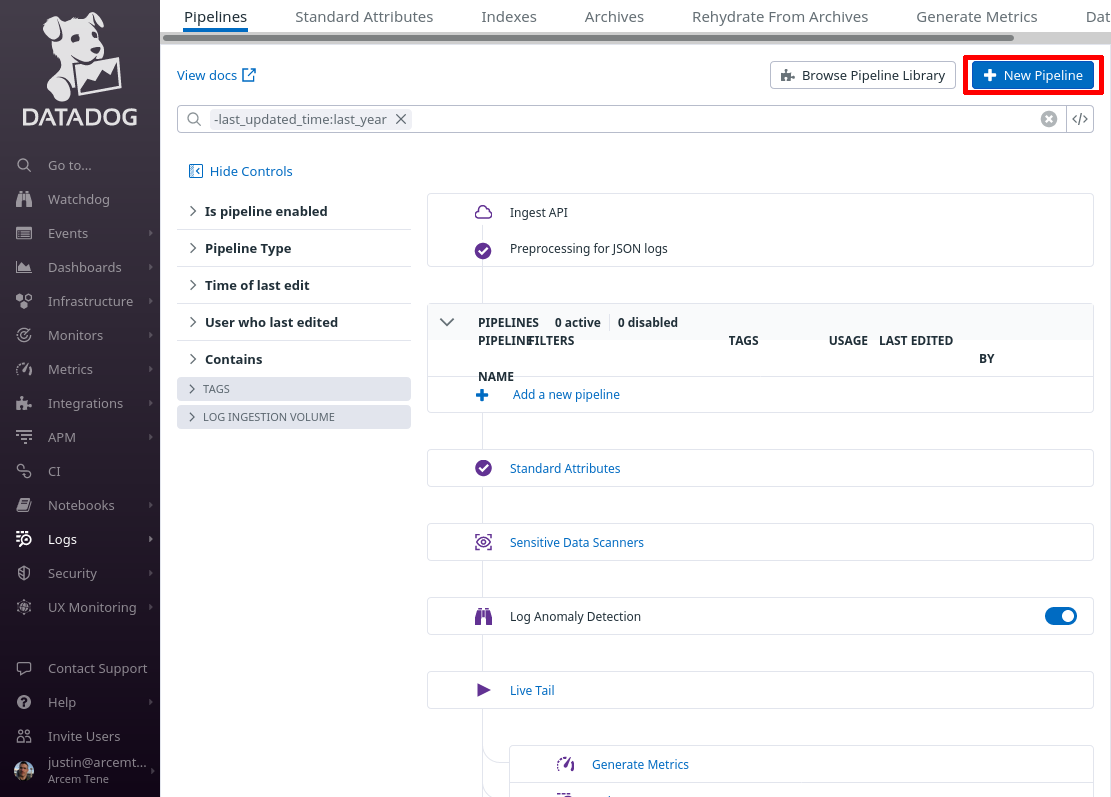The height and width of the screenshot is (797, 1111).
Task: Click the Watchdog binoculars icon in sidebar
Action: click(24, 199)
